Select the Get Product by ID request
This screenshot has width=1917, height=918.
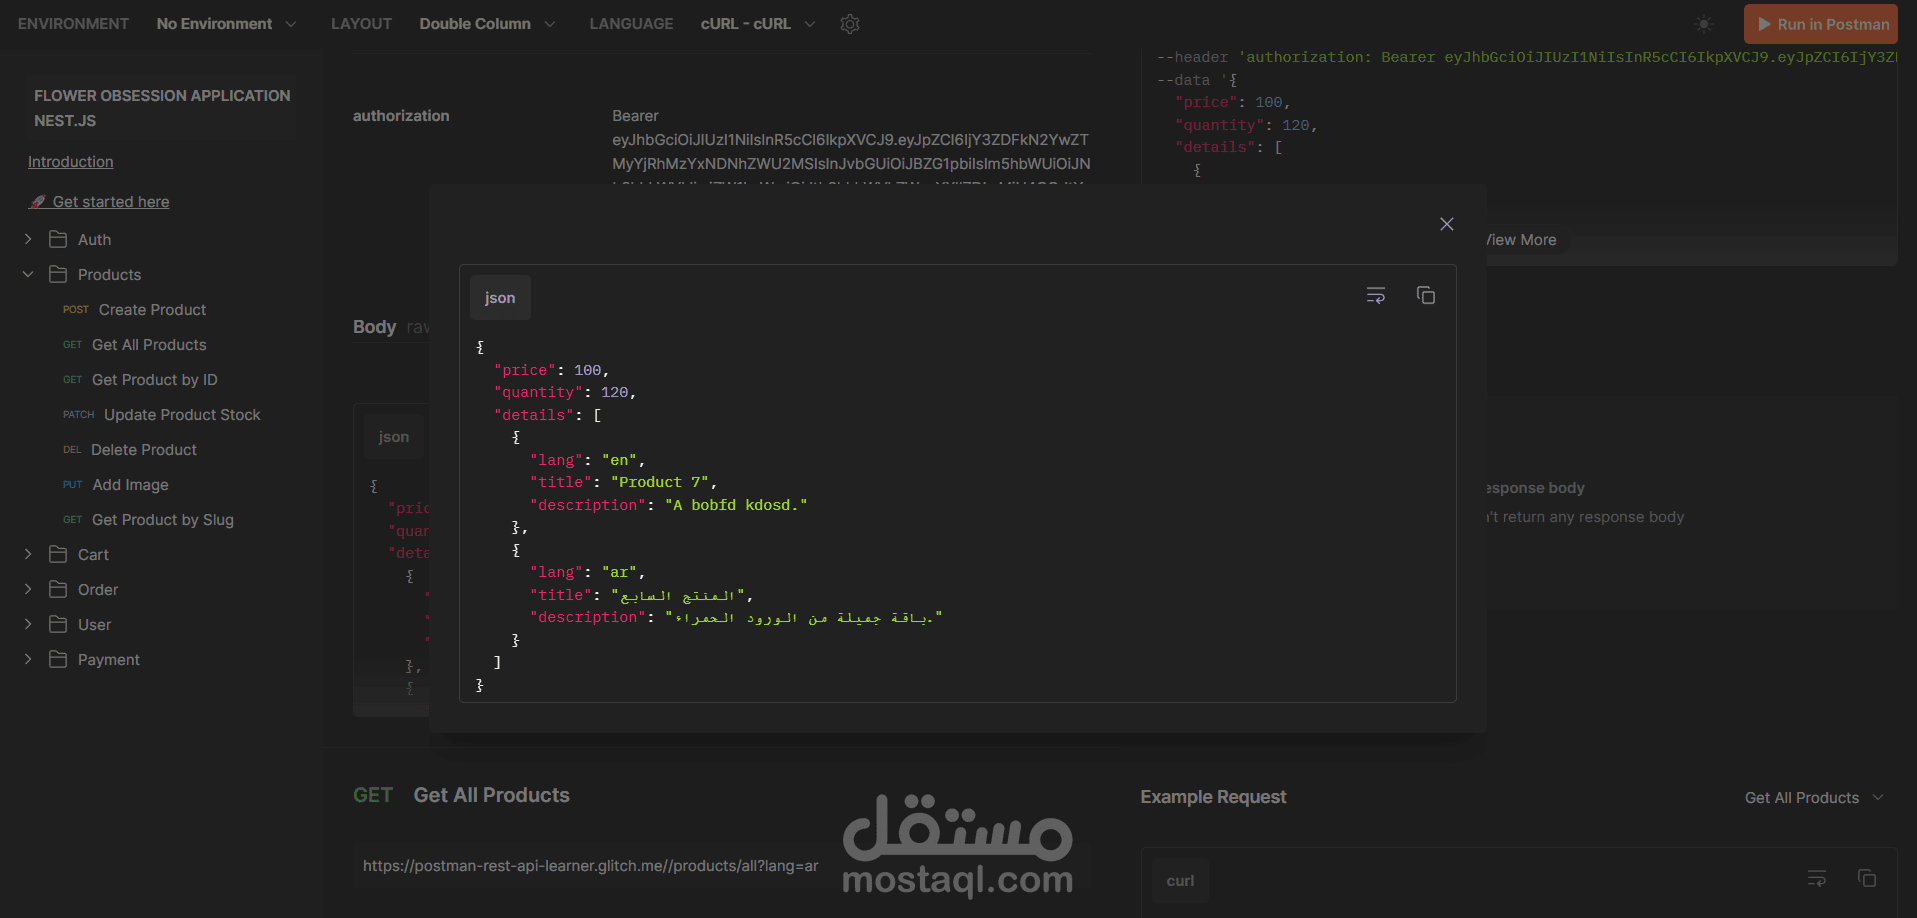click(154, 380)
